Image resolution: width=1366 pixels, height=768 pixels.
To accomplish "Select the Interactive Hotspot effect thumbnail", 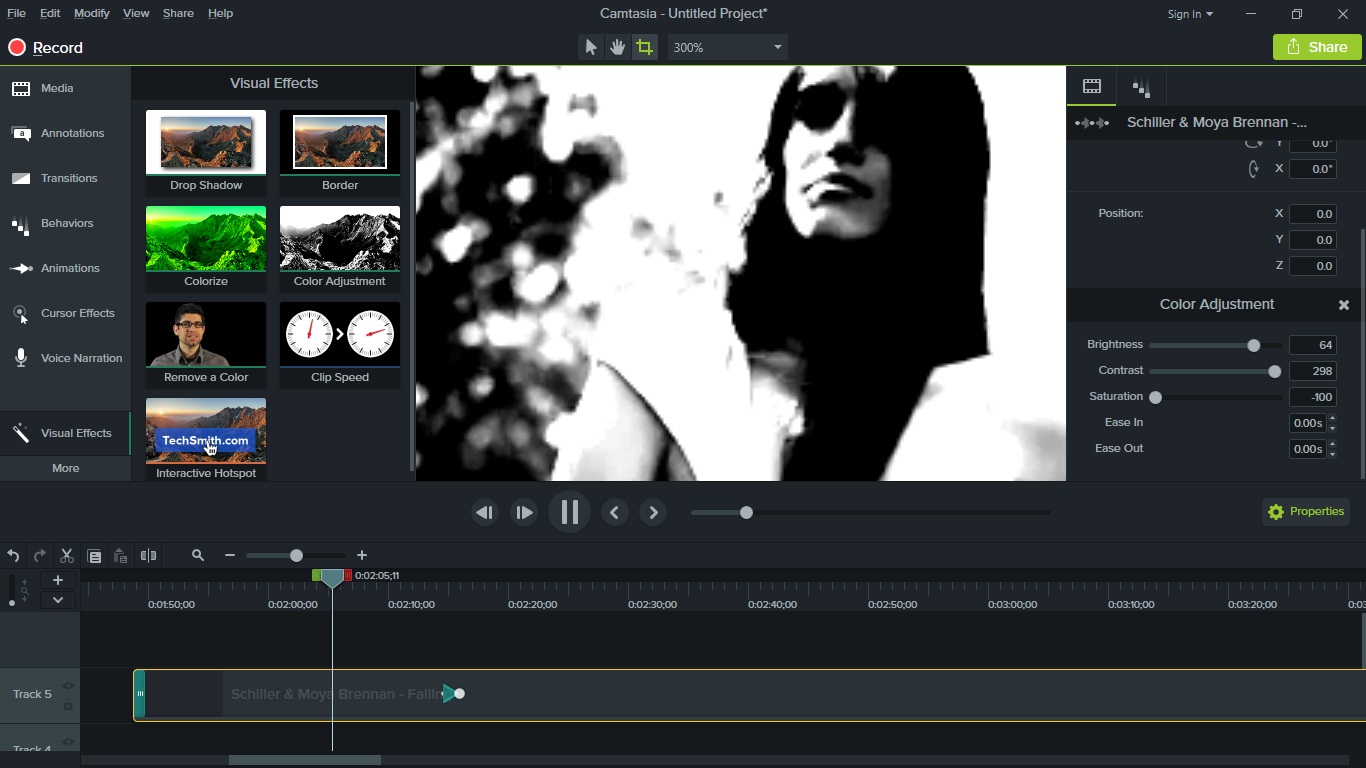I will 206,440.
